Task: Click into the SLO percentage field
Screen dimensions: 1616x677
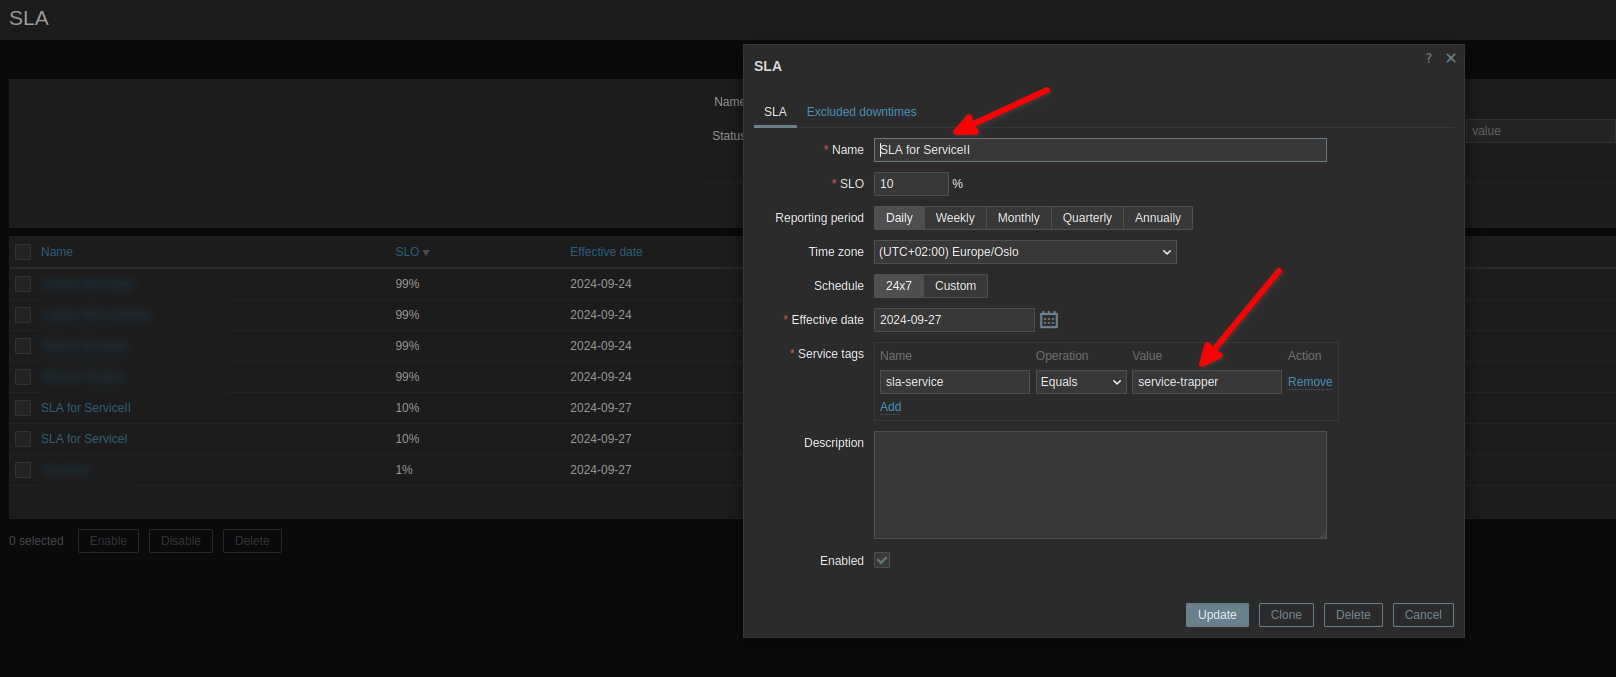Action: coord(910,184)
